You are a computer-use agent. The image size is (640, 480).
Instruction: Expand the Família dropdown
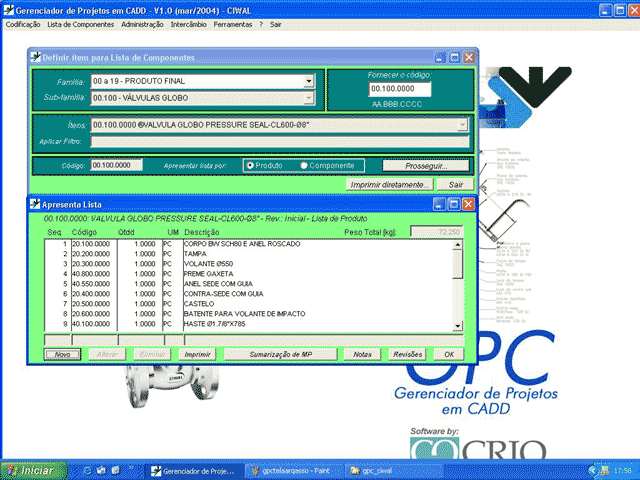pos(309,81)
